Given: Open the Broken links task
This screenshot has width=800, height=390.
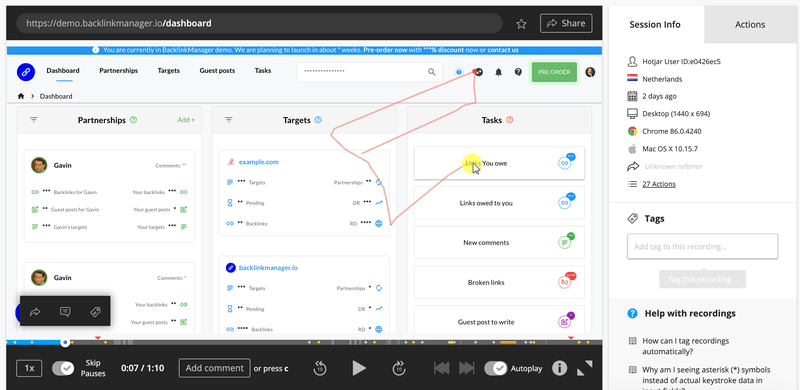Looking at the screenshot, I should pyautogui.click(x=499, y=282).
